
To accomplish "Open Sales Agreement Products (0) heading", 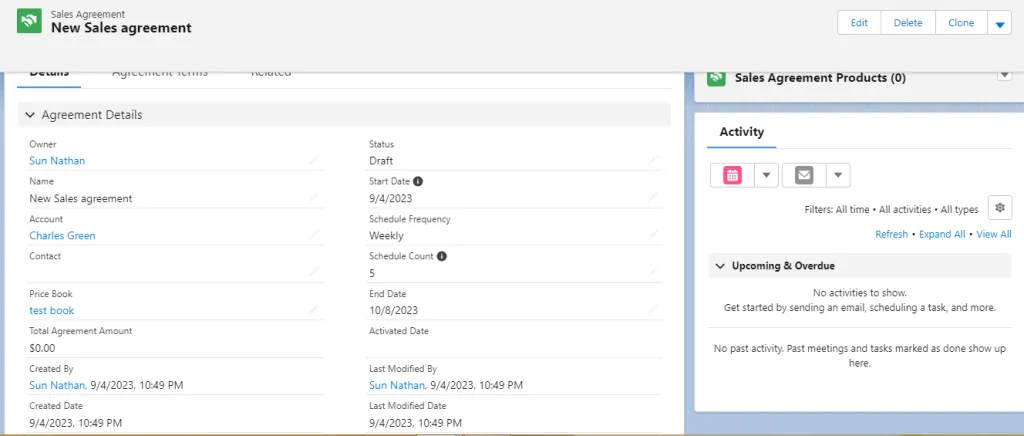I will pyautogui.click(x=820, y=78).
